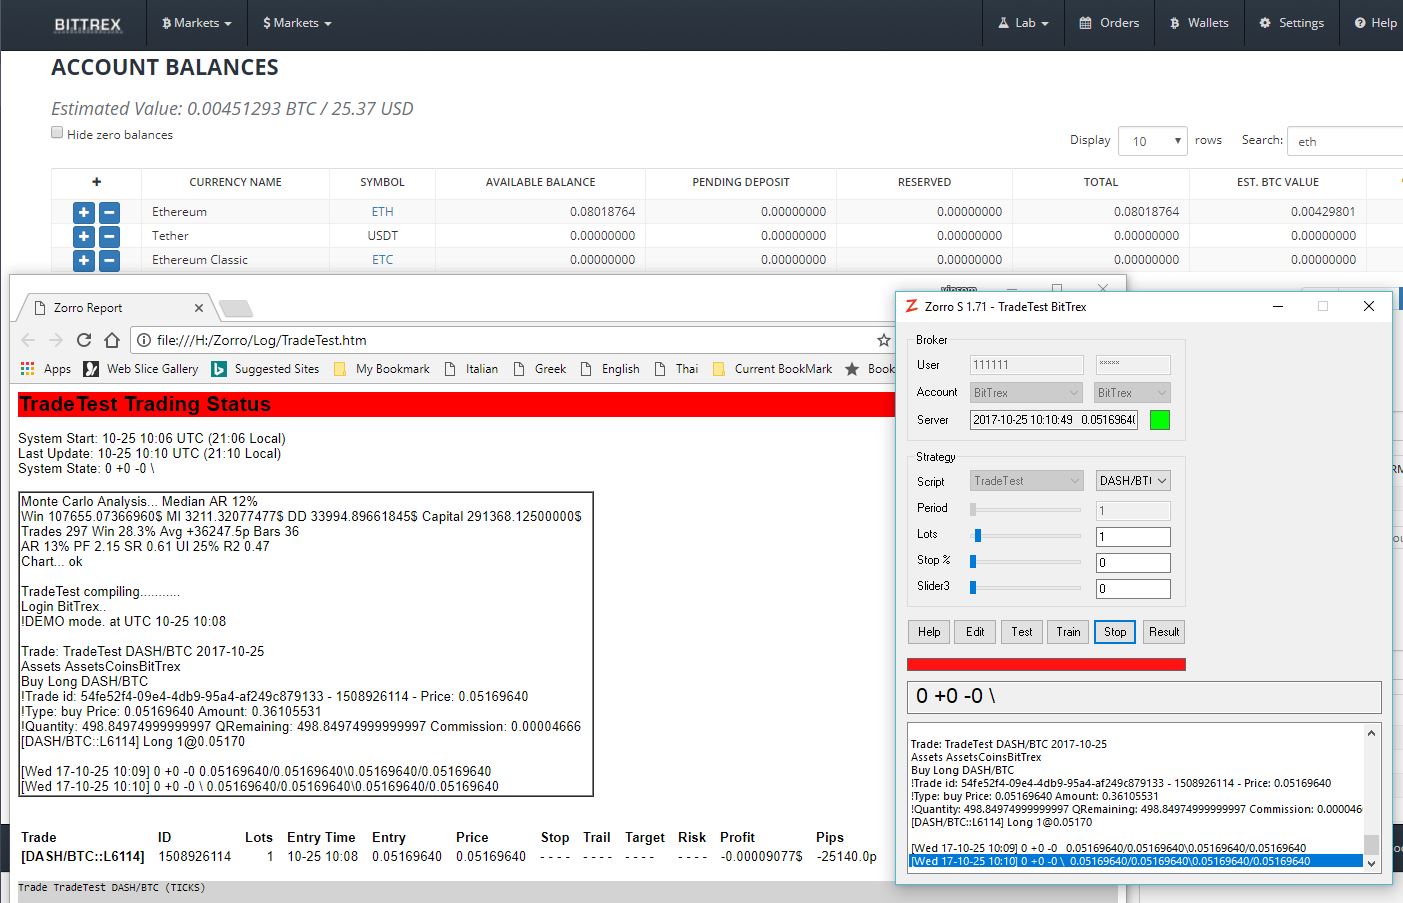Click Zorro log scrollbar up arrow
Viewport: 1403px width, 903px height.
coord(1371,733)
